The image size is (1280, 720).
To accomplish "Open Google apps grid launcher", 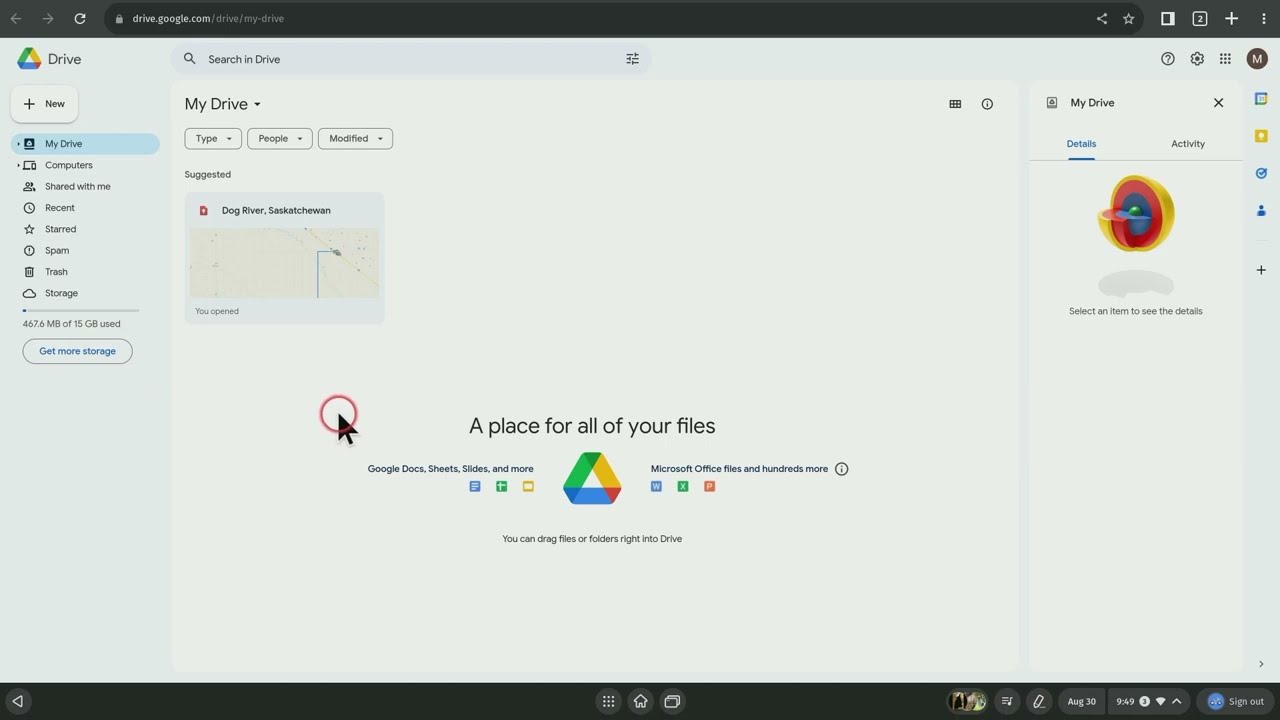I will pos(1225,59).
